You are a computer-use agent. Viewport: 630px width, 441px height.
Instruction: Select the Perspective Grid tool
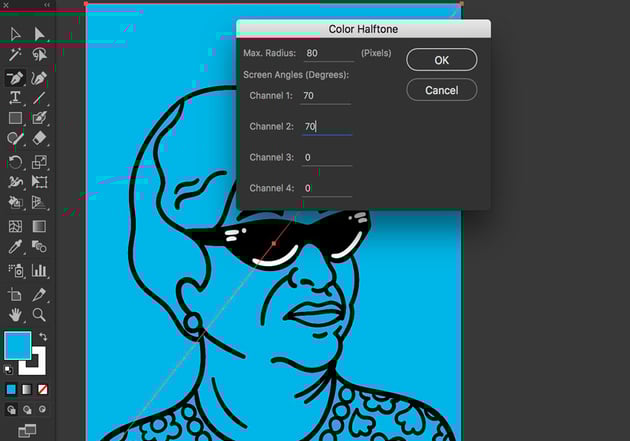pyautogui.click(x=39, y=202)
